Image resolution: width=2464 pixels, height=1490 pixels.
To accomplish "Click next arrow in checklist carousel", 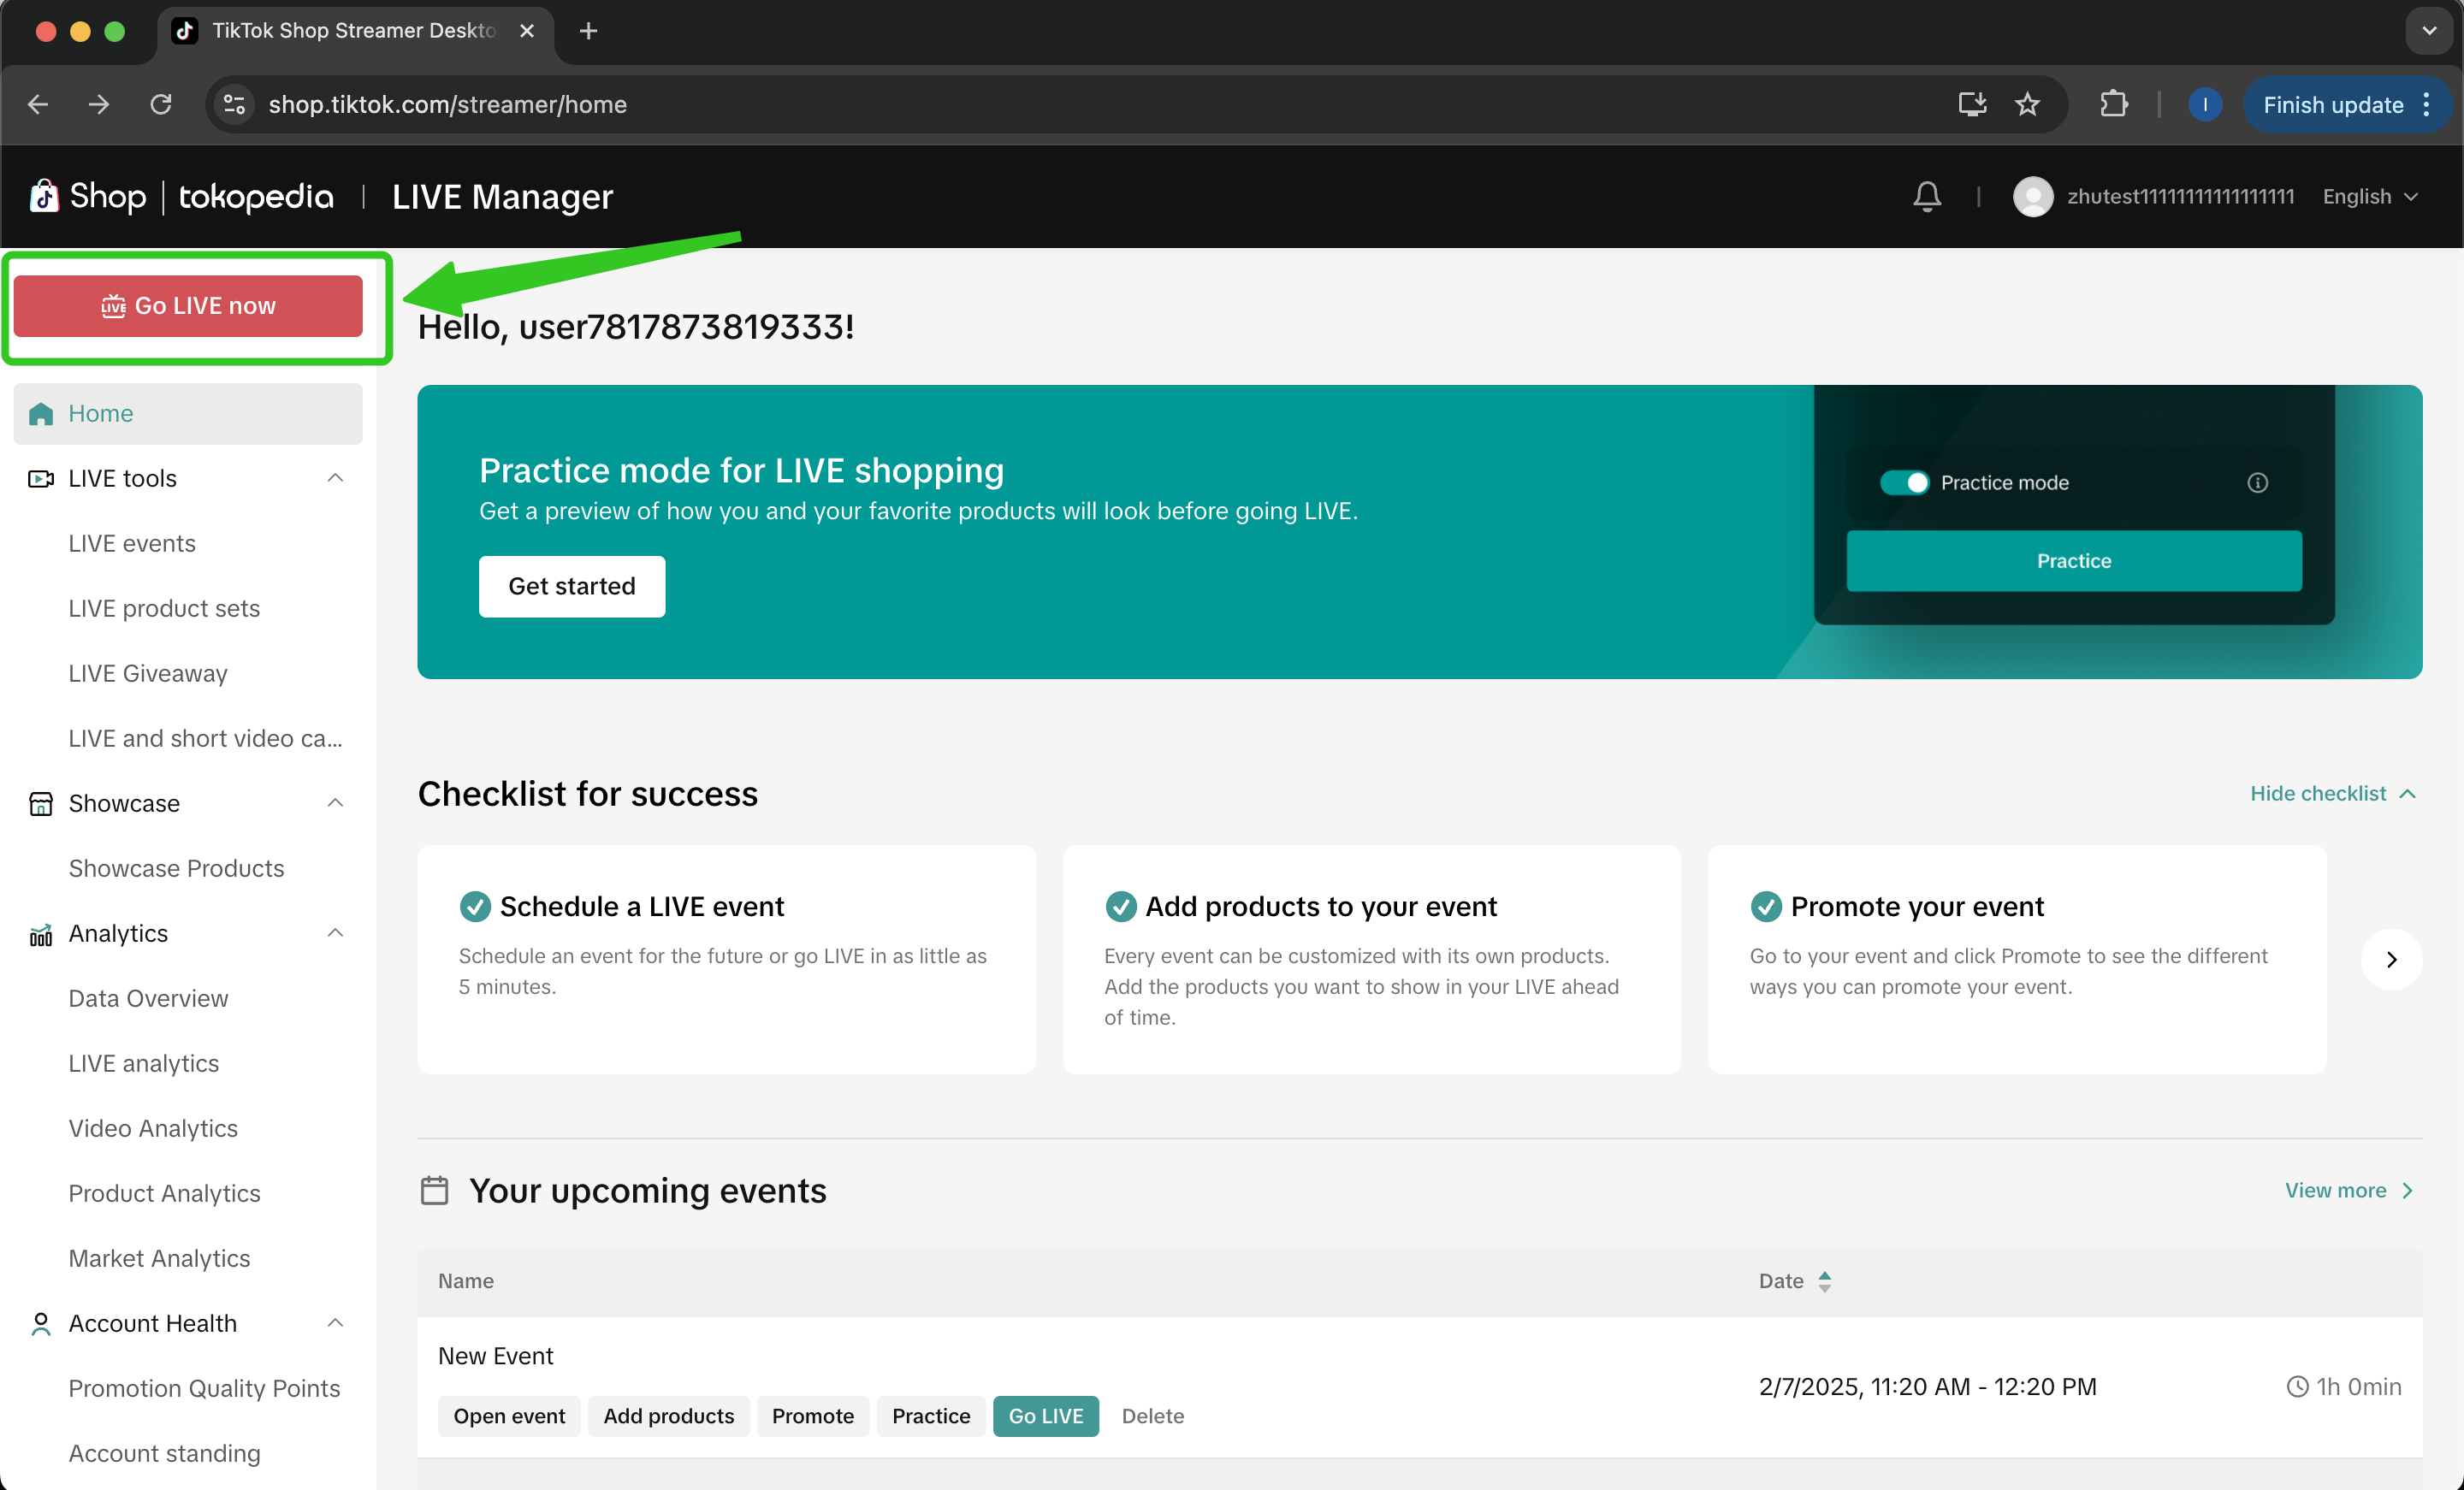I will tap(2391, 960).
